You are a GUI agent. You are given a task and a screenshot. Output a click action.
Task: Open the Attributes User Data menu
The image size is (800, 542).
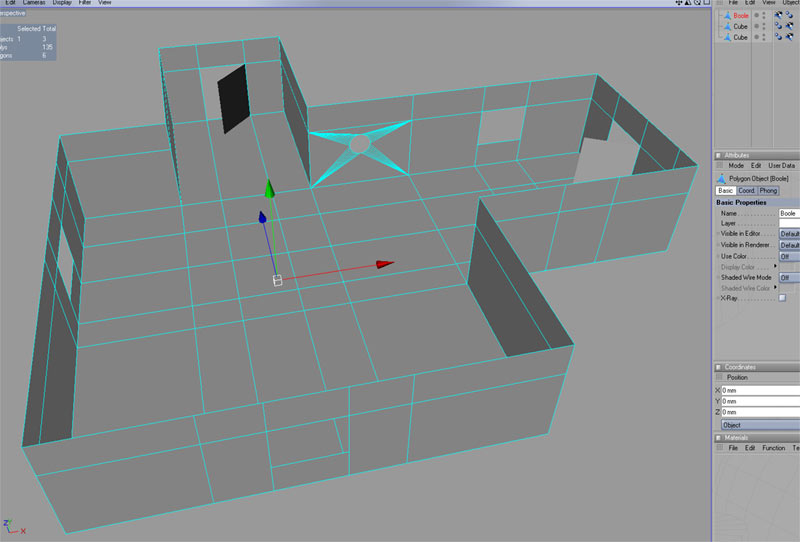click(x=782, y=166)
